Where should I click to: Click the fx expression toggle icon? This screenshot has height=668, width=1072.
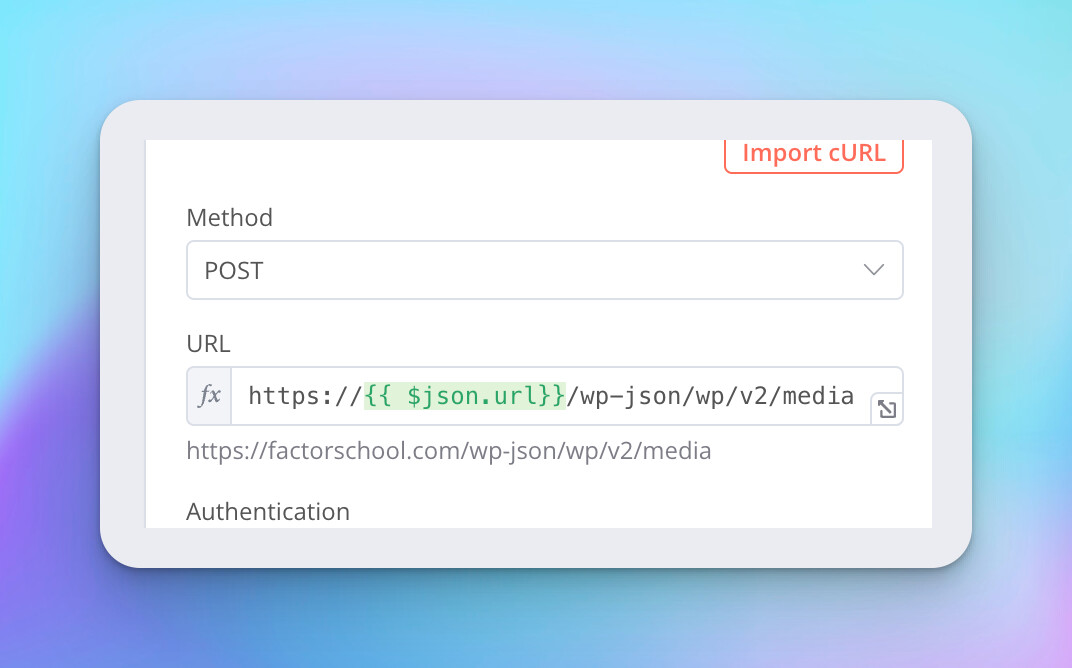[x=209, y=396]
